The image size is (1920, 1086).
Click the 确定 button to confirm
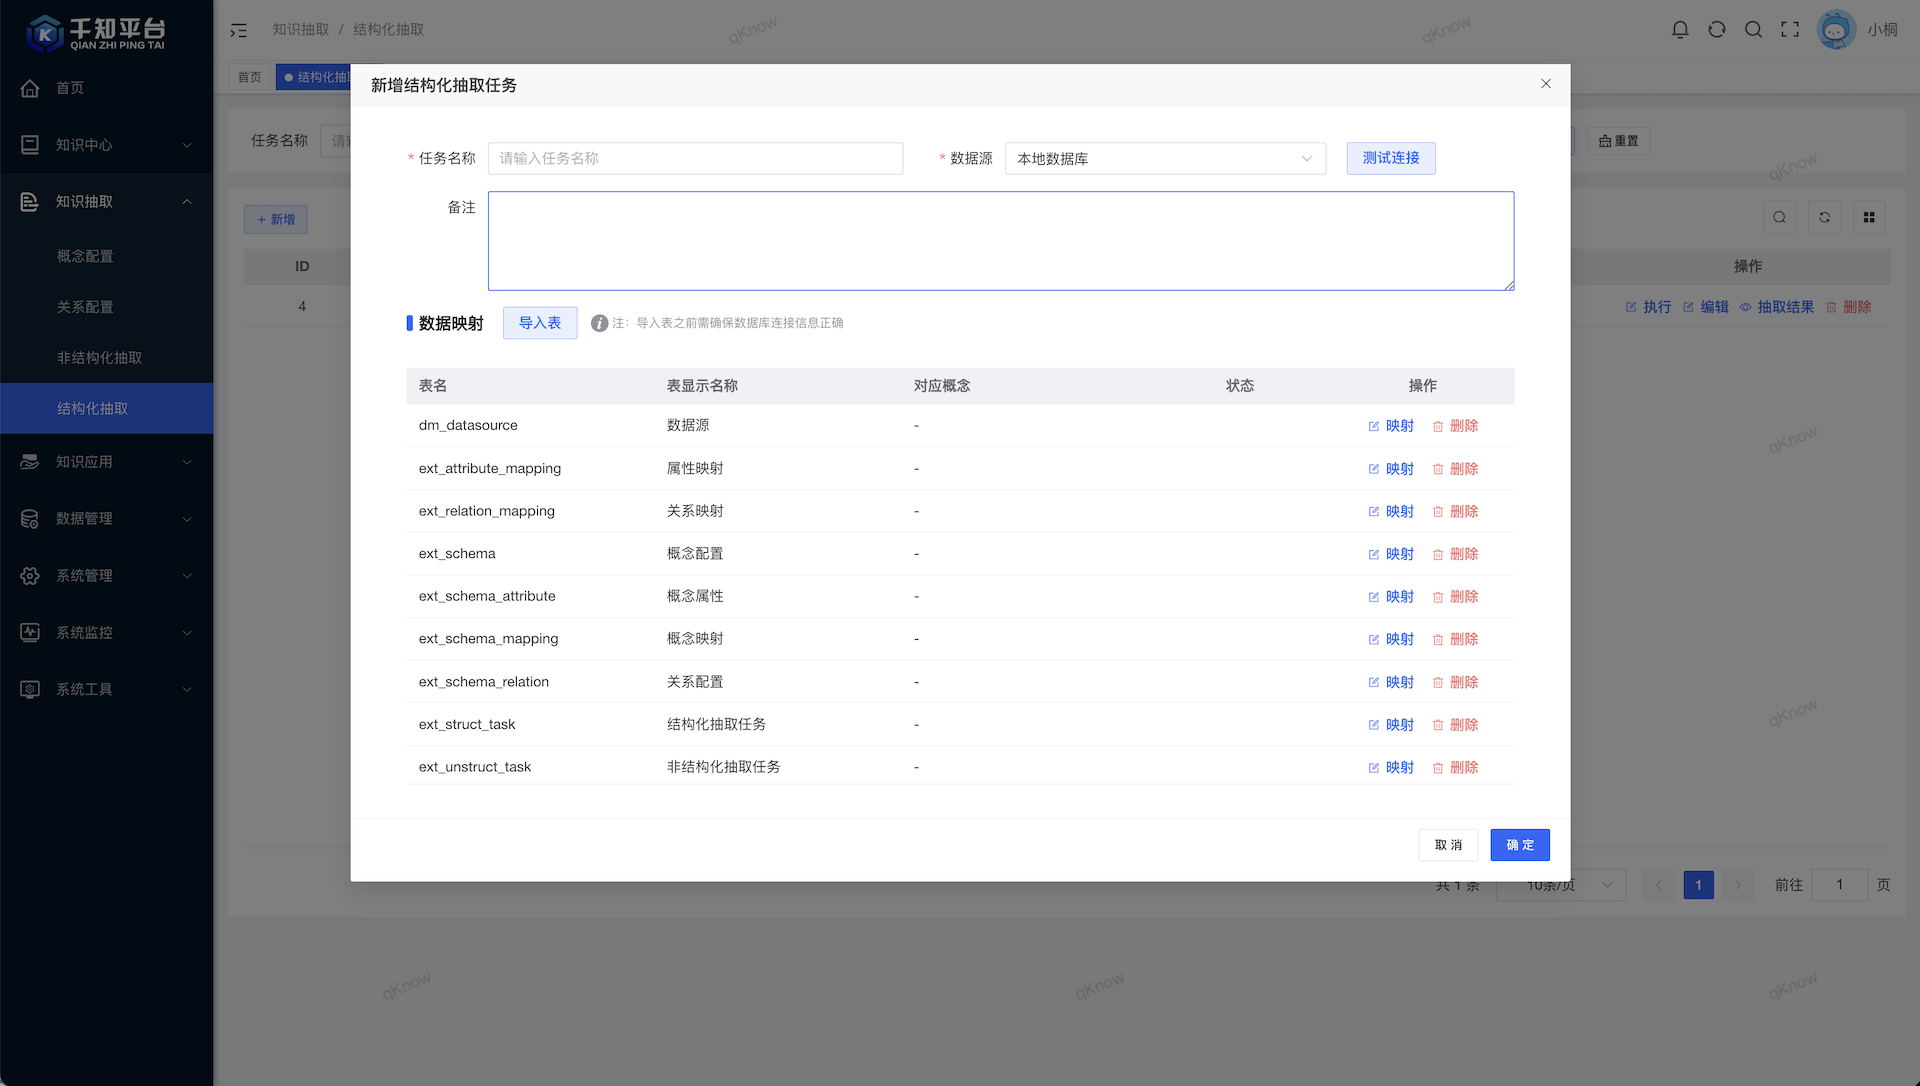1520,844
